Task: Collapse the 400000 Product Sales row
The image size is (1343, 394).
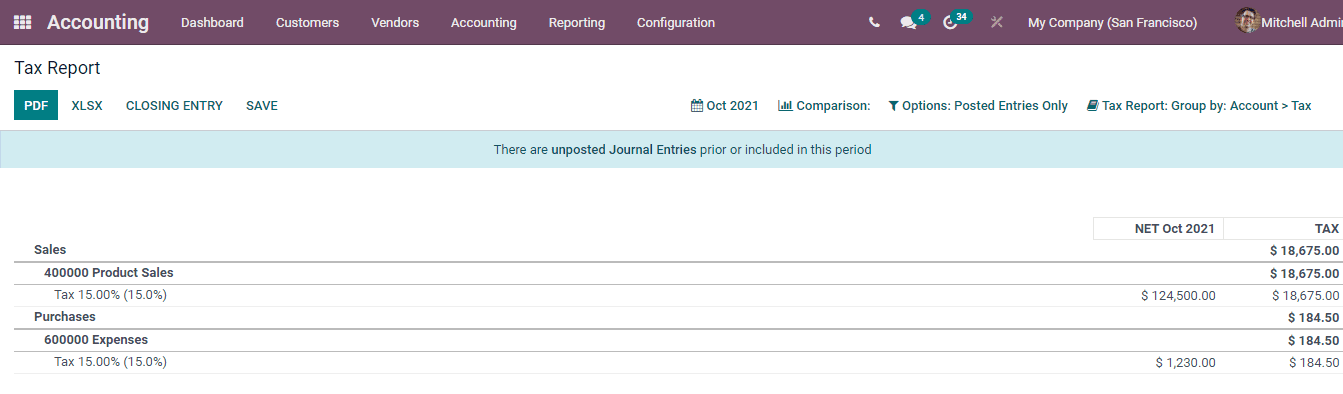Action: (678, 273)
